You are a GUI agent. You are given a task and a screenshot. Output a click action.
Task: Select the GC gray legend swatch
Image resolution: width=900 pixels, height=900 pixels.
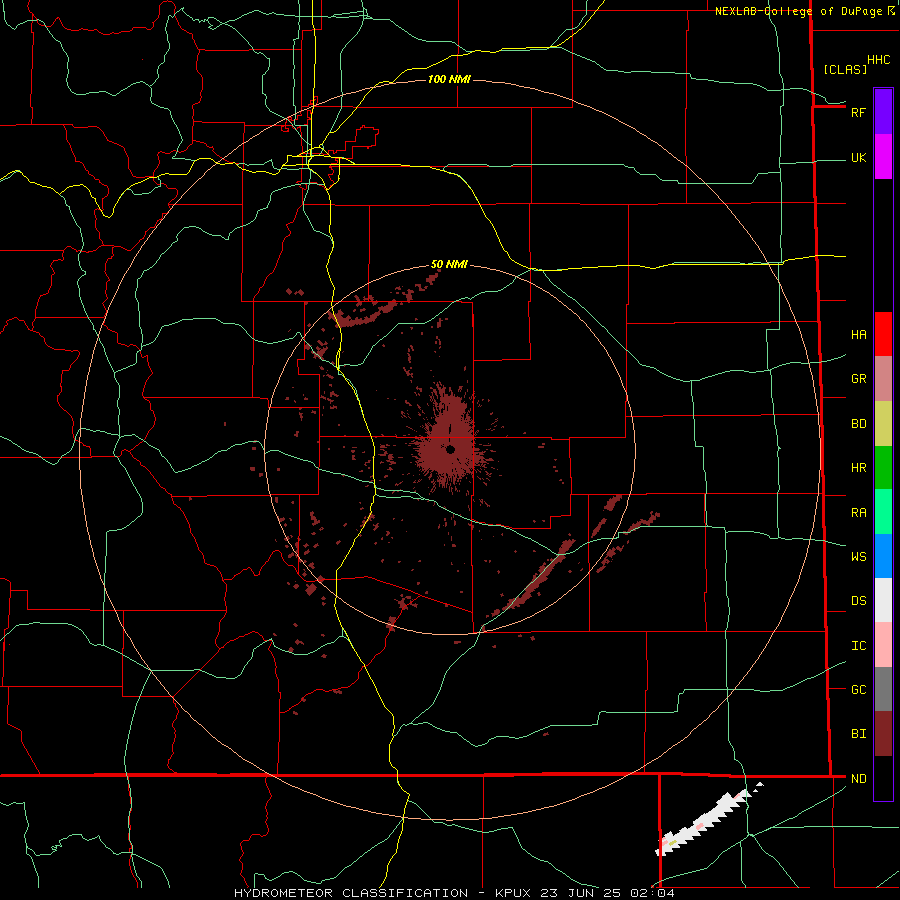tap(883, 689)
